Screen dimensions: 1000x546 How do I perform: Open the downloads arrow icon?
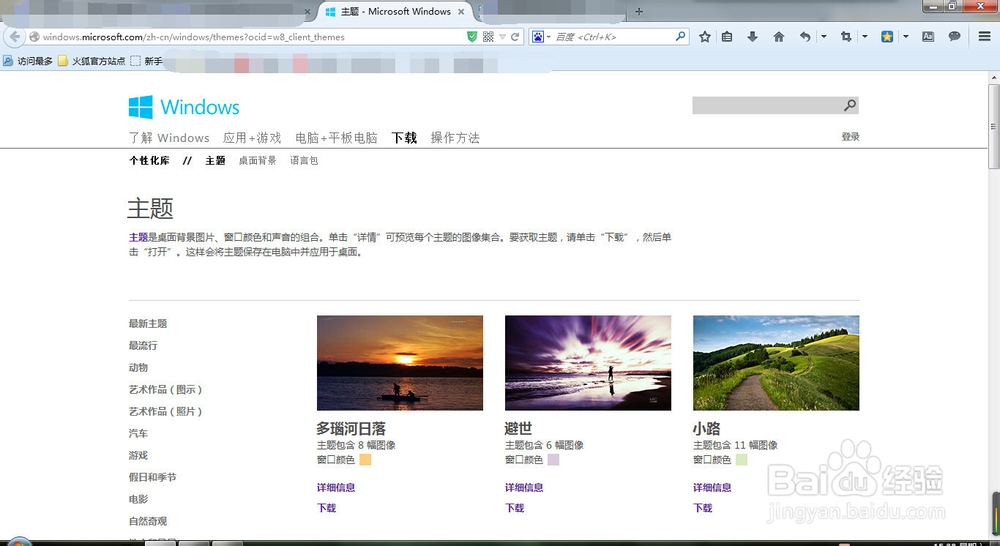pyautogui.click(x=753, y=36)
